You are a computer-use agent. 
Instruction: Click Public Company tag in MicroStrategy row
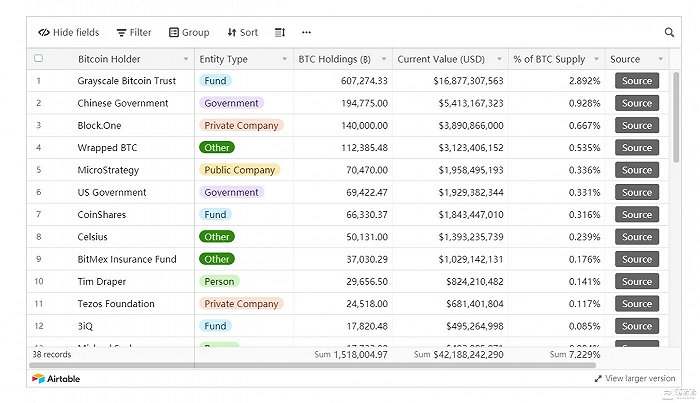point(240,170)
